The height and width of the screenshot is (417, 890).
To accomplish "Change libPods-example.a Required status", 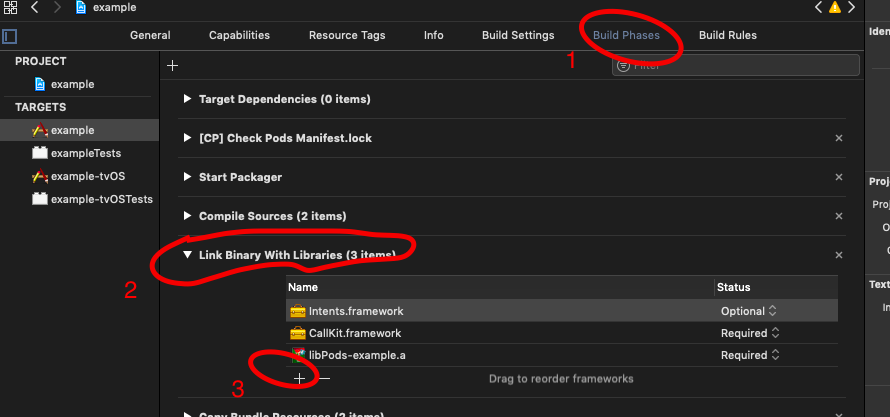I will 750,355.
